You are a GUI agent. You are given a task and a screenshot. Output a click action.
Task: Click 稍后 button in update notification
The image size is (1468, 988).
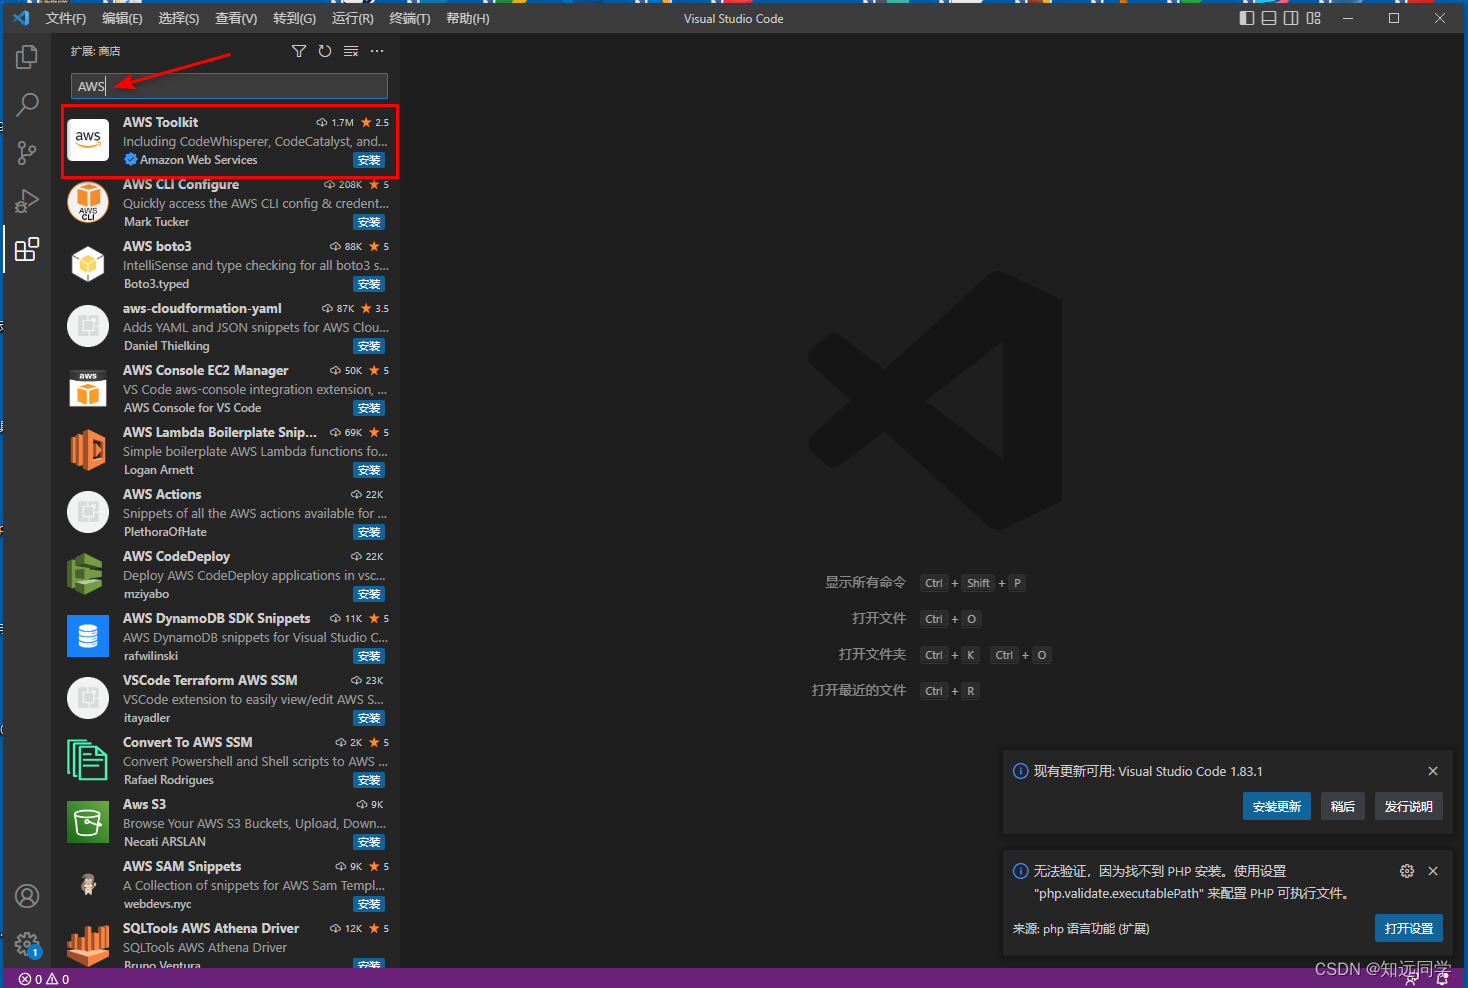point(1343,806)
